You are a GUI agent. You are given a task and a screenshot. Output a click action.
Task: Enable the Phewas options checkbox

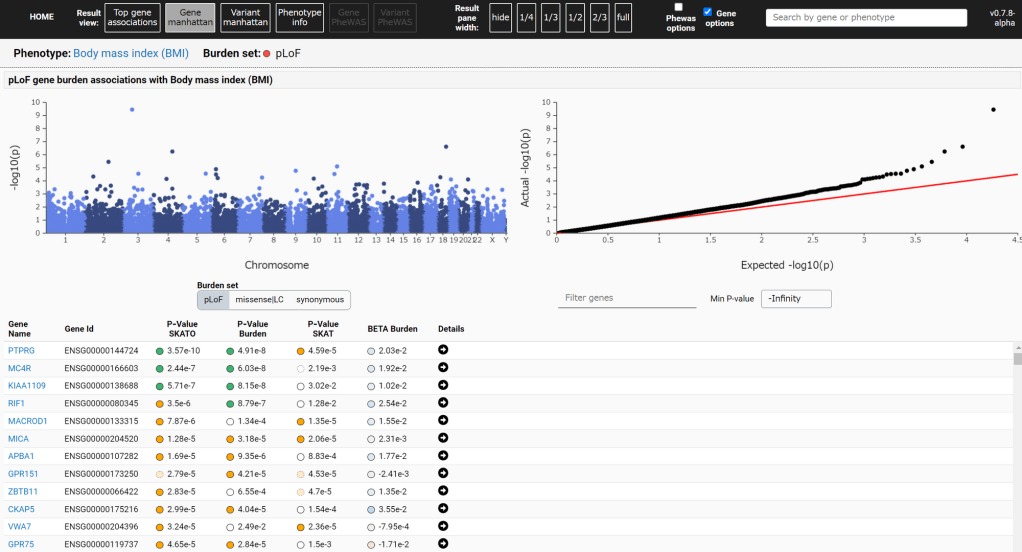[x=679, y=7]
